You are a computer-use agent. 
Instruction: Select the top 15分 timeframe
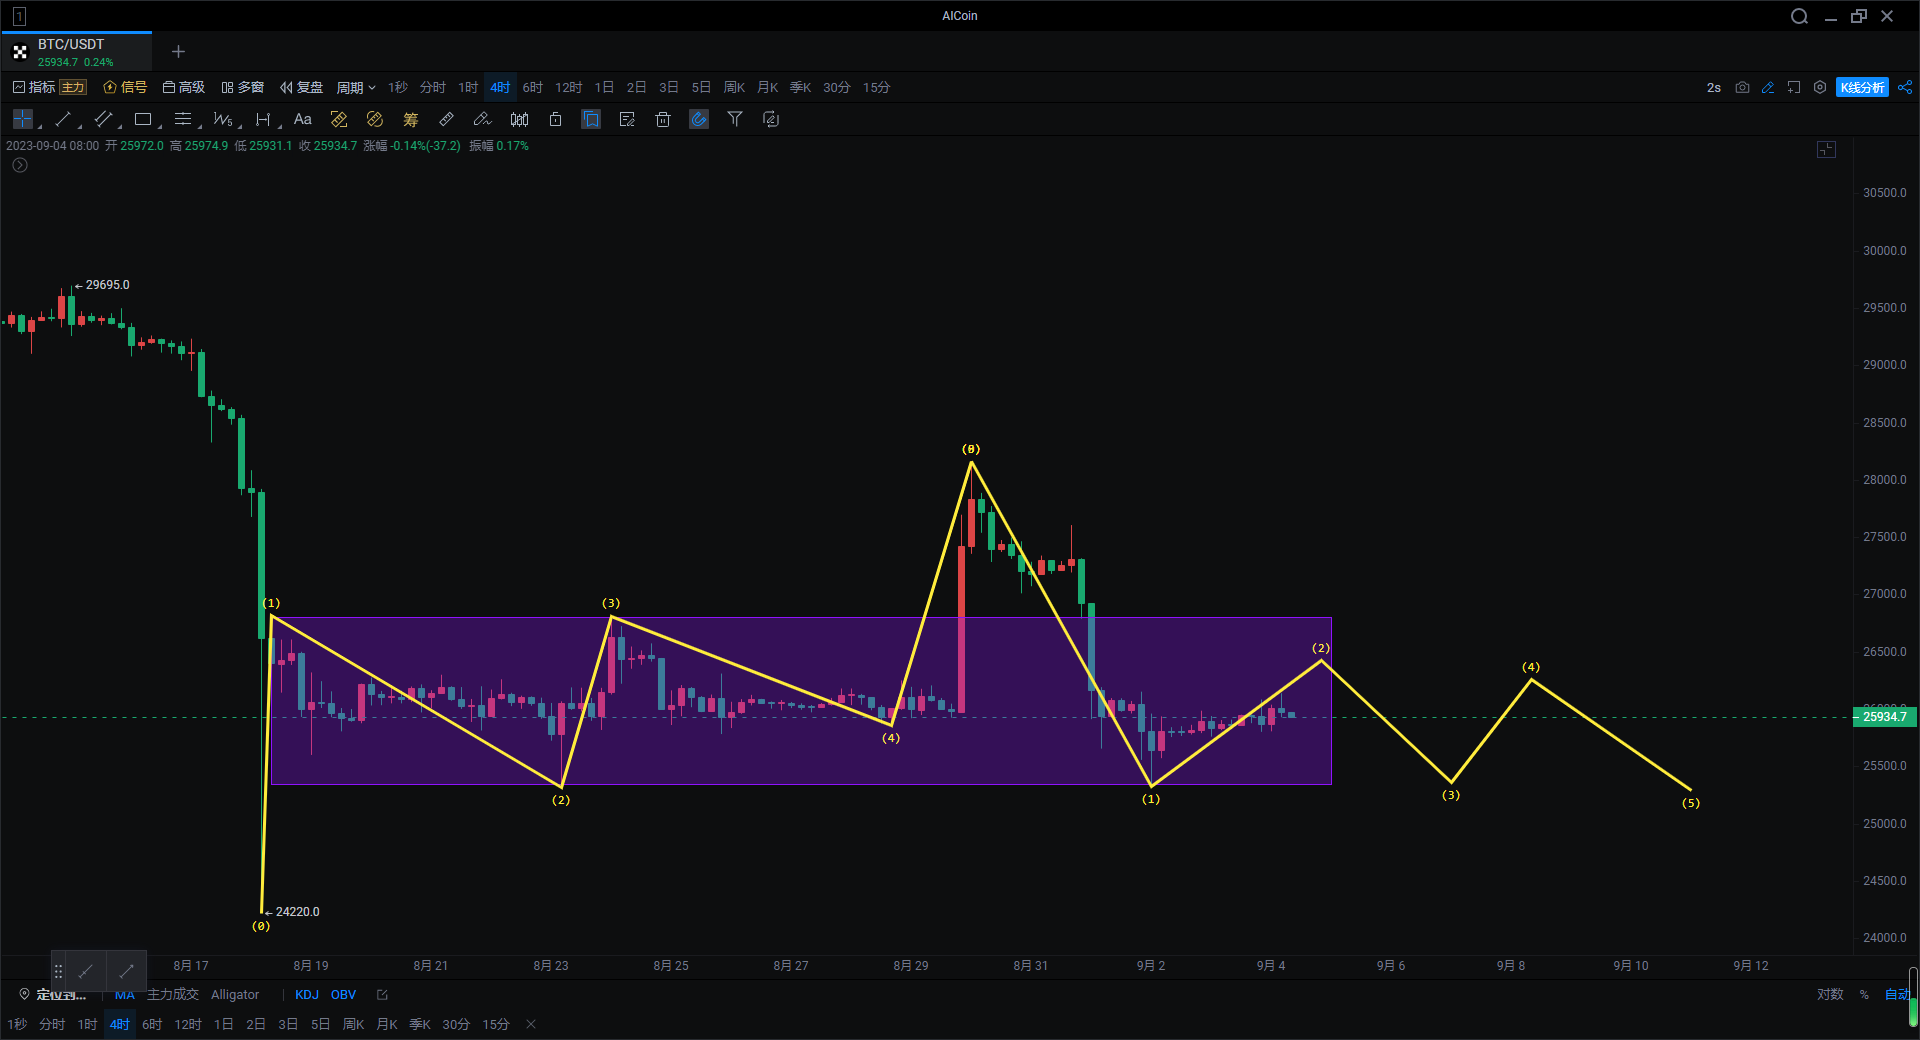point(877,88)
